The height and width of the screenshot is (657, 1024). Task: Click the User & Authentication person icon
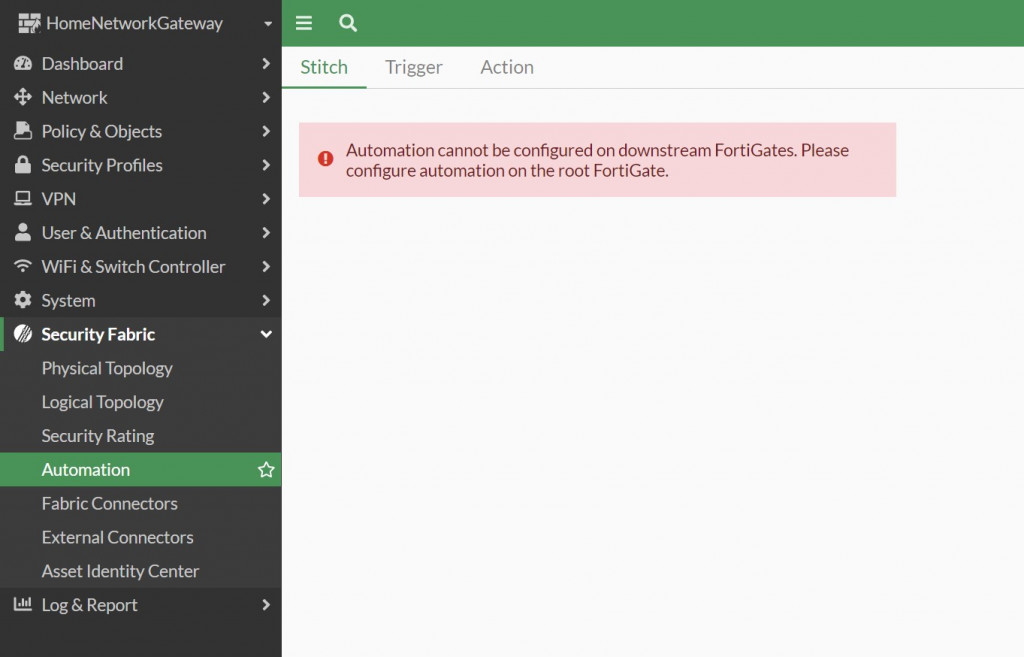pos(23,232)
